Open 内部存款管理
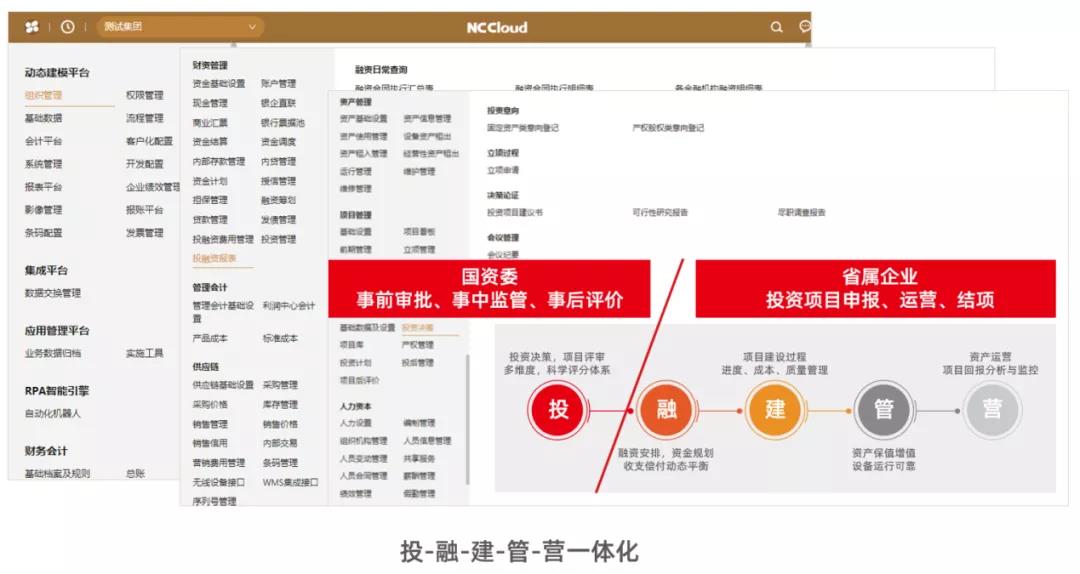Viewport: 1080px width, 574px height. click(x=219, y=161)
